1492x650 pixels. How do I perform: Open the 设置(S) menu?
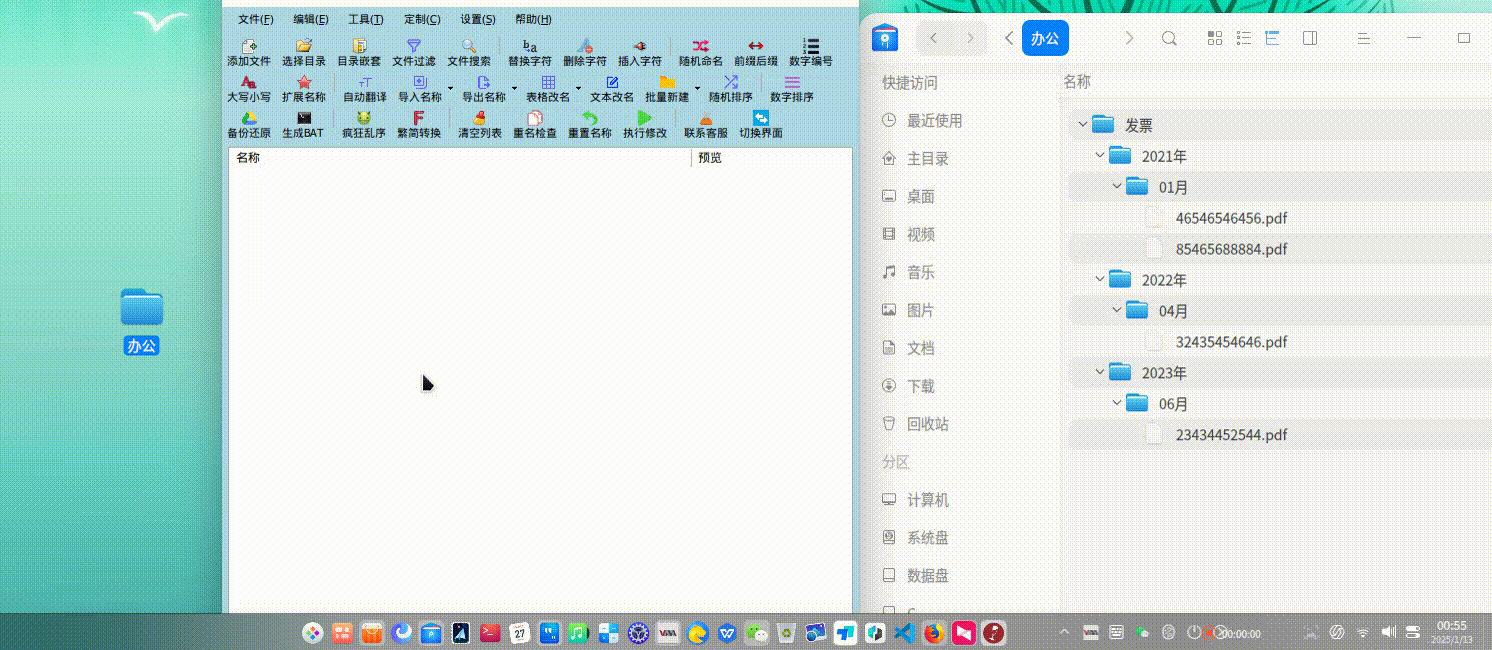click(x=478, y=19)
